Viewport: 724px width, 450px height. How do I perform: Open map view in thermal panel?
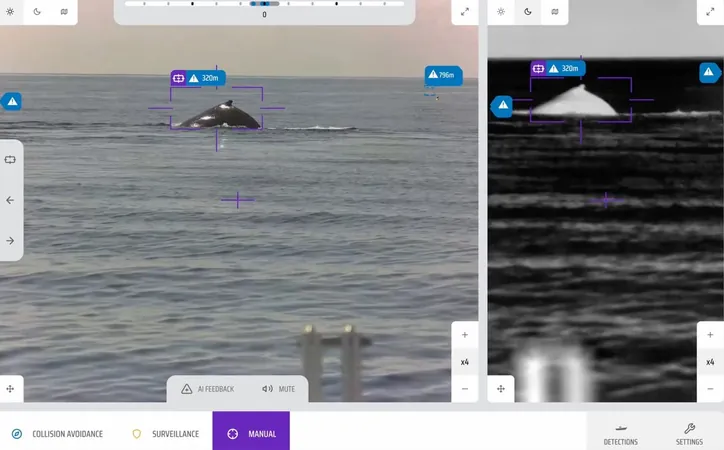(x=555, y=12)
